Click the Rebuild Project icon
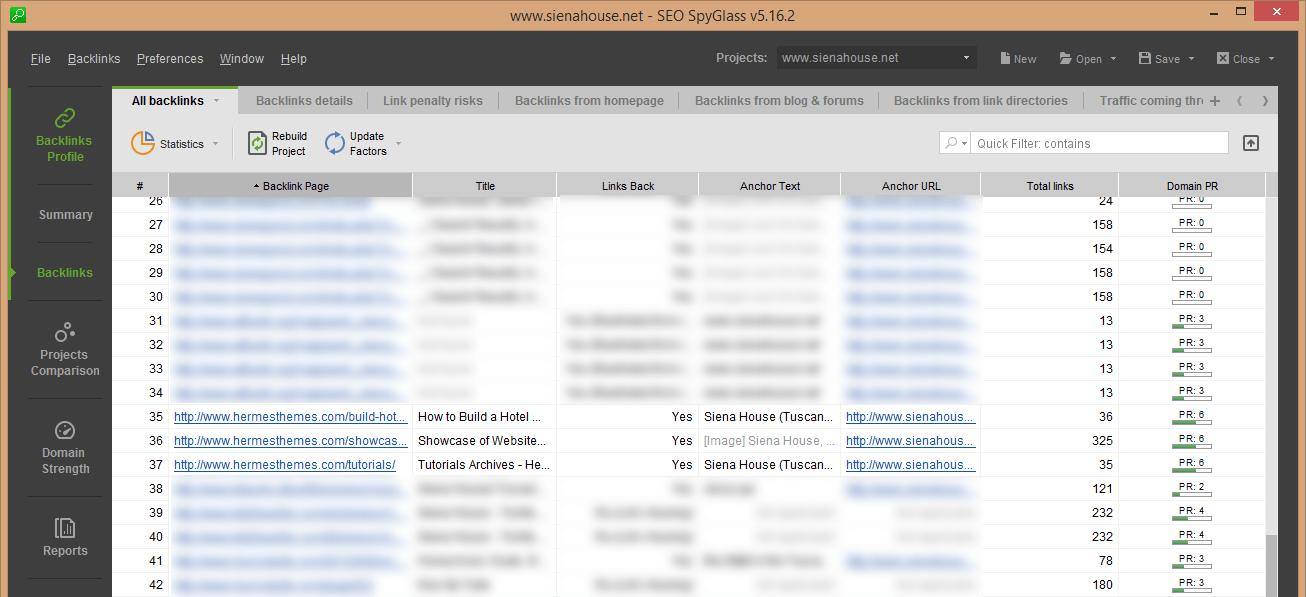 click(x=257, y=144)
